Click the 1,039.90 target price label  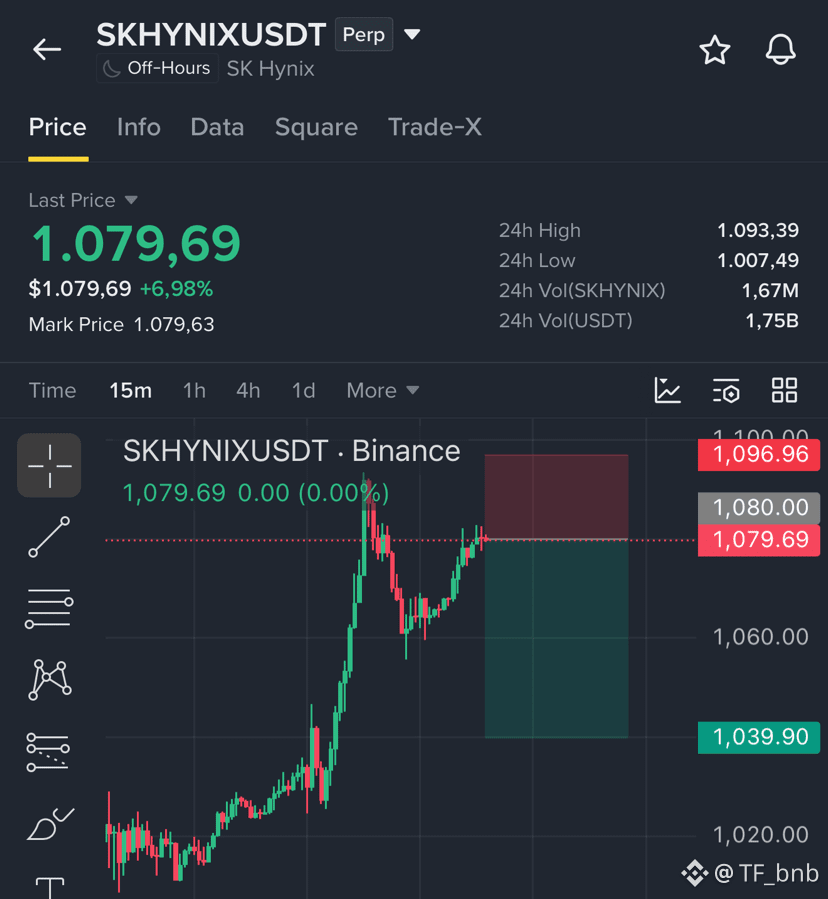tap(759, 737)
